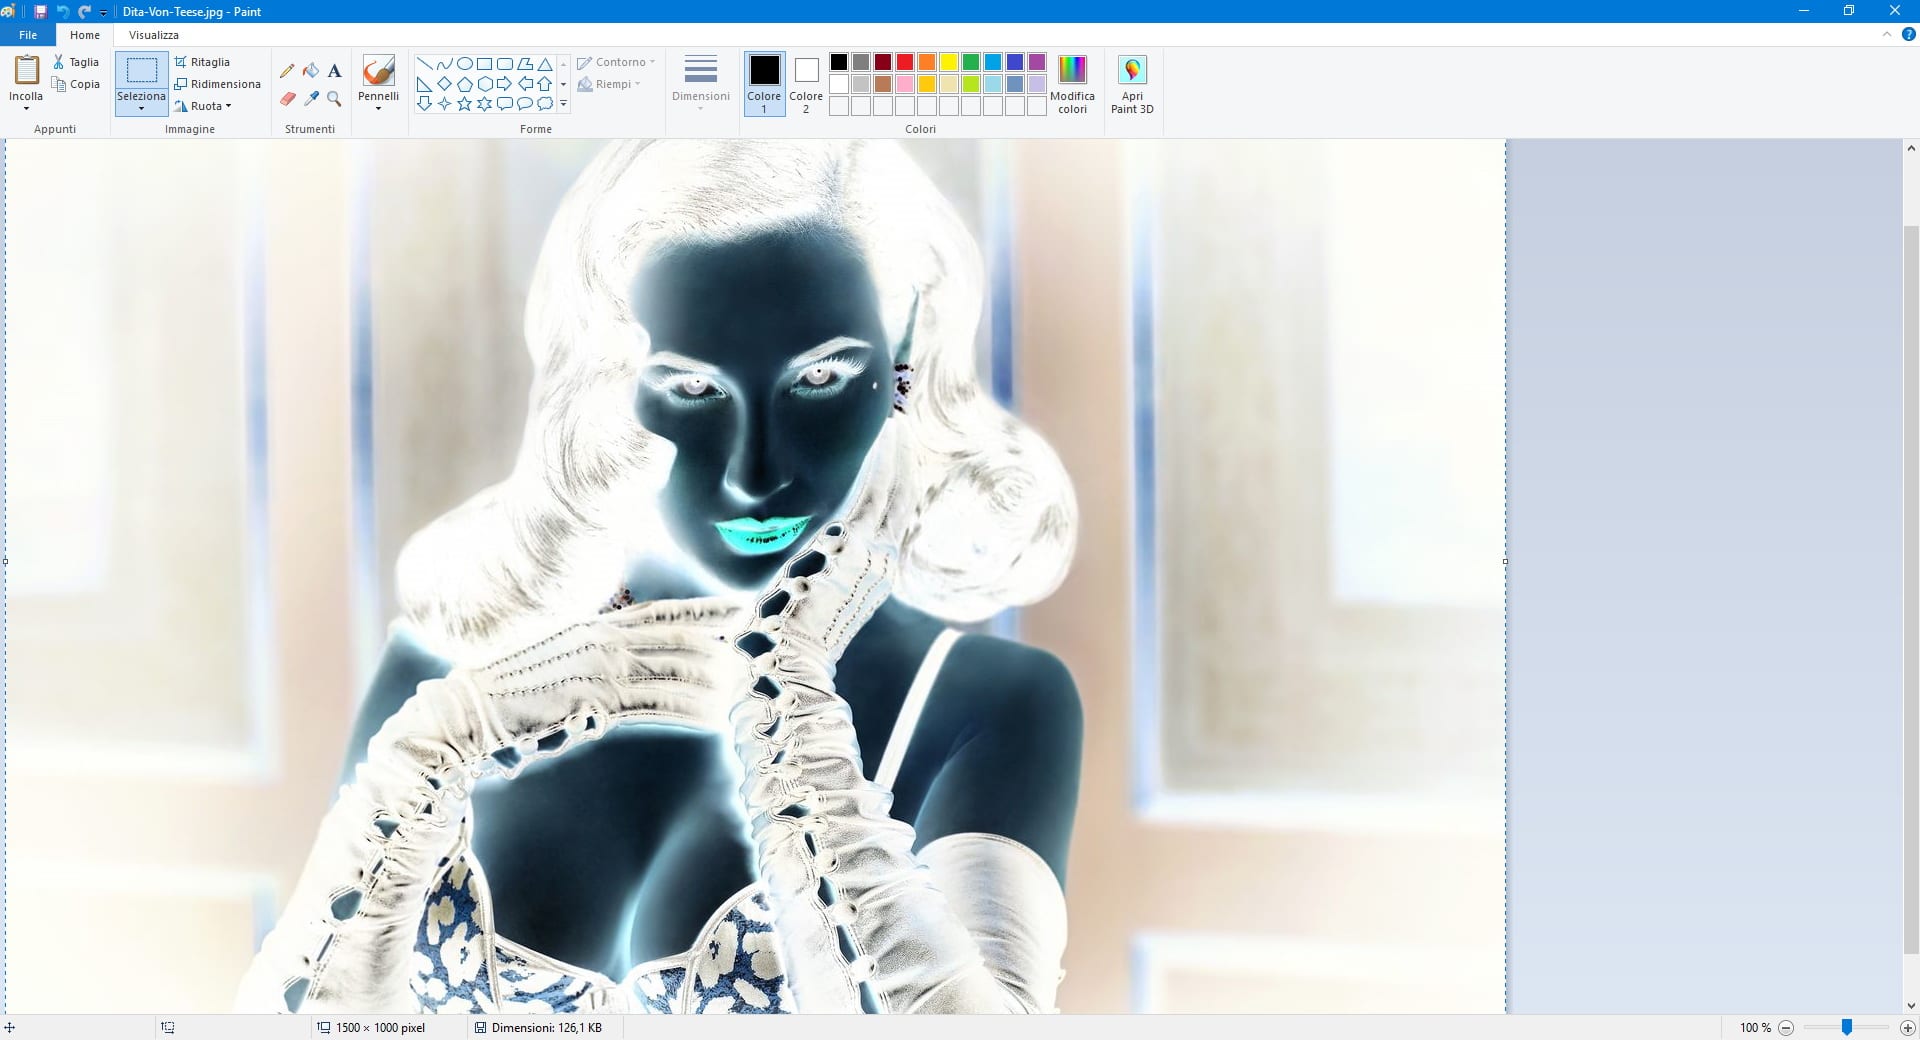Image resolution: width=1920 pixels, height=1040 pixels.
Task: Collapse the ribbon with the chevron
Action: tap(1886, 35)
